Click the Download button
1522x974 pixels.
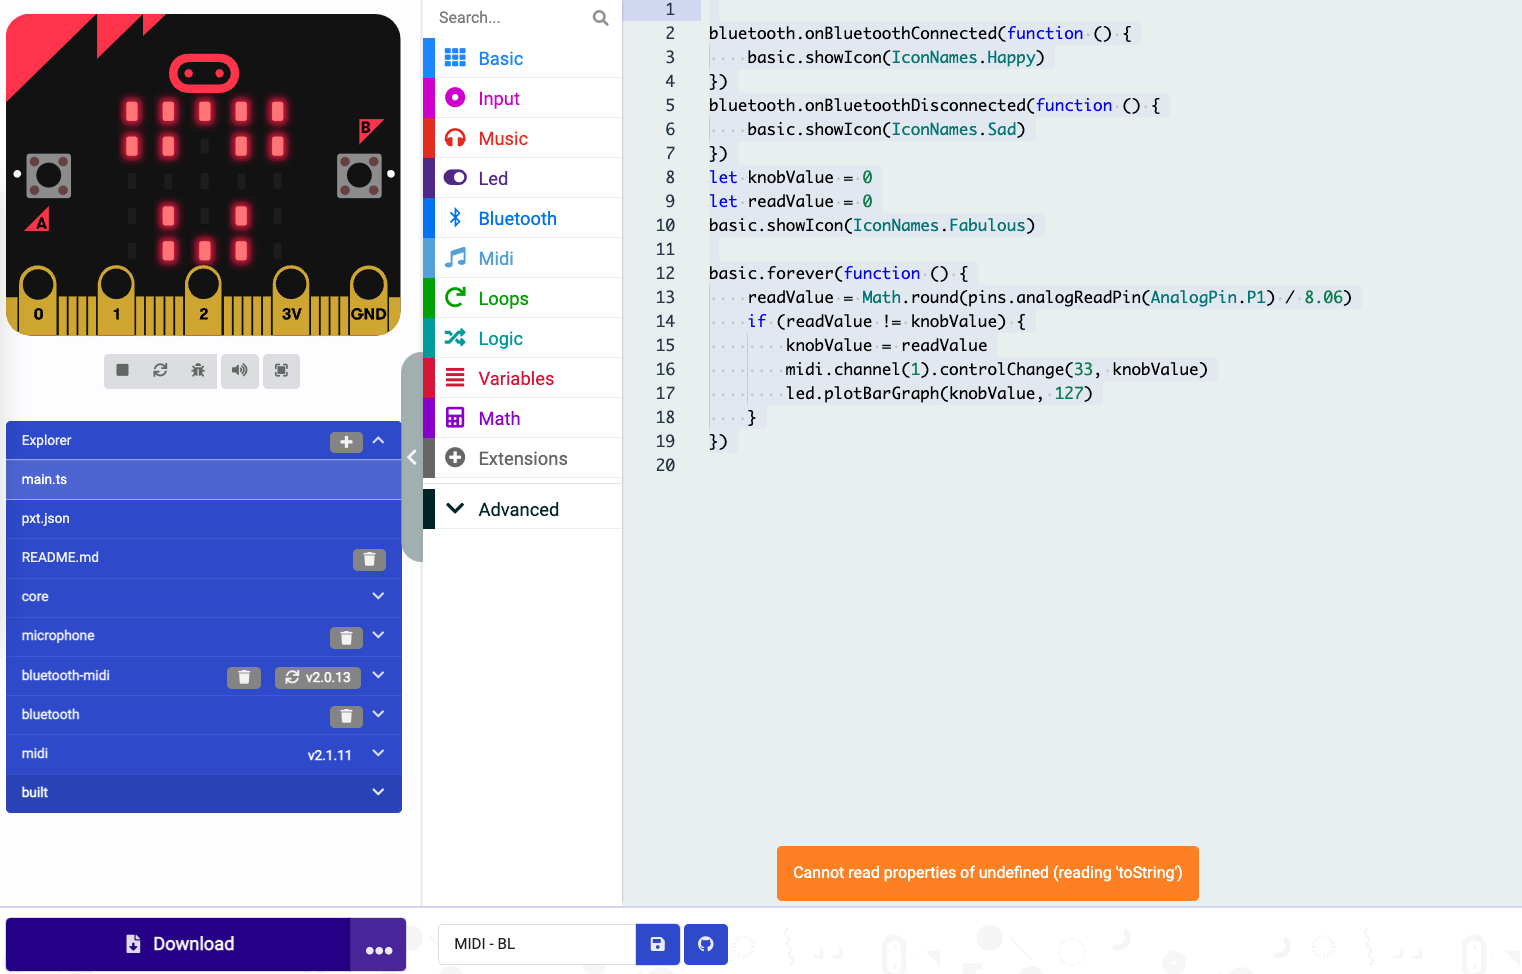point(178,943)
